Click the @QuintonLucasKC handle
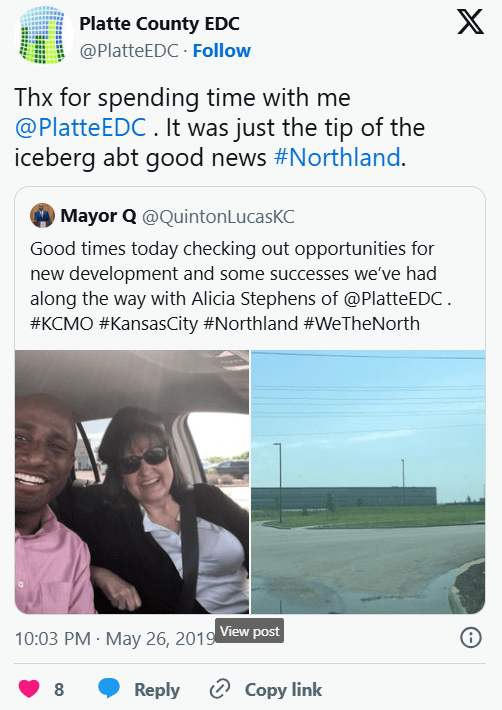Screen dimensions: 502x710 pos(218,216)
